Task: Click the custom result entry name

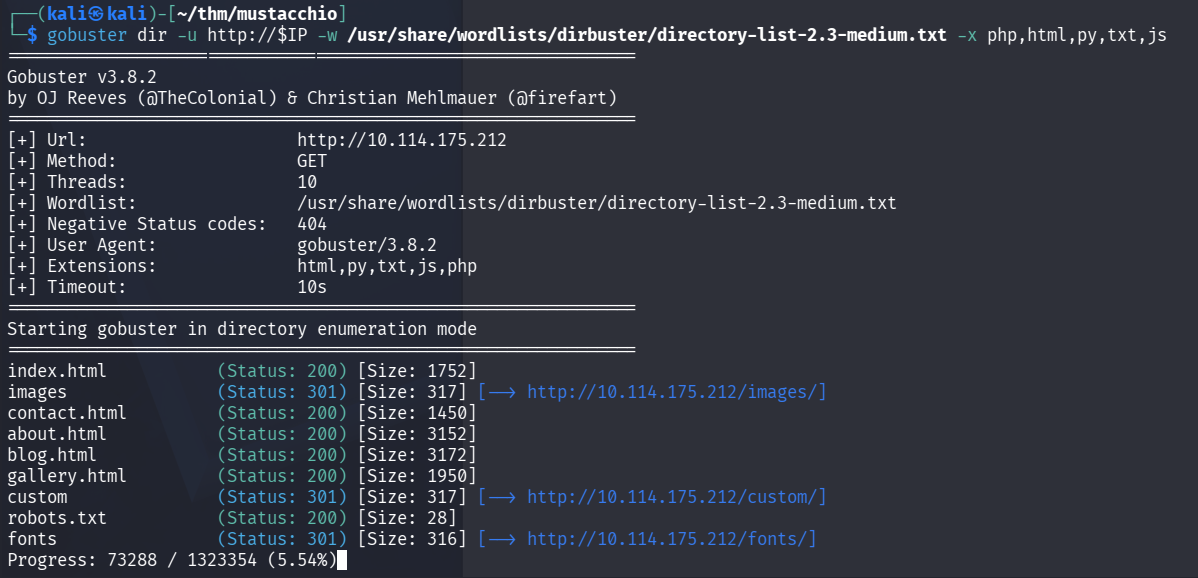Action: [37, 497]
